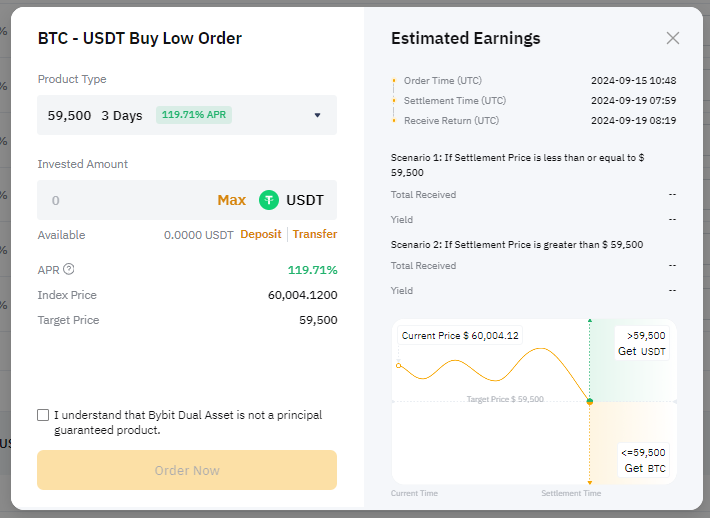Click the settlement point dot on chart
The height and width of the screenshot is (518, 710).
(x=589, y=401)
